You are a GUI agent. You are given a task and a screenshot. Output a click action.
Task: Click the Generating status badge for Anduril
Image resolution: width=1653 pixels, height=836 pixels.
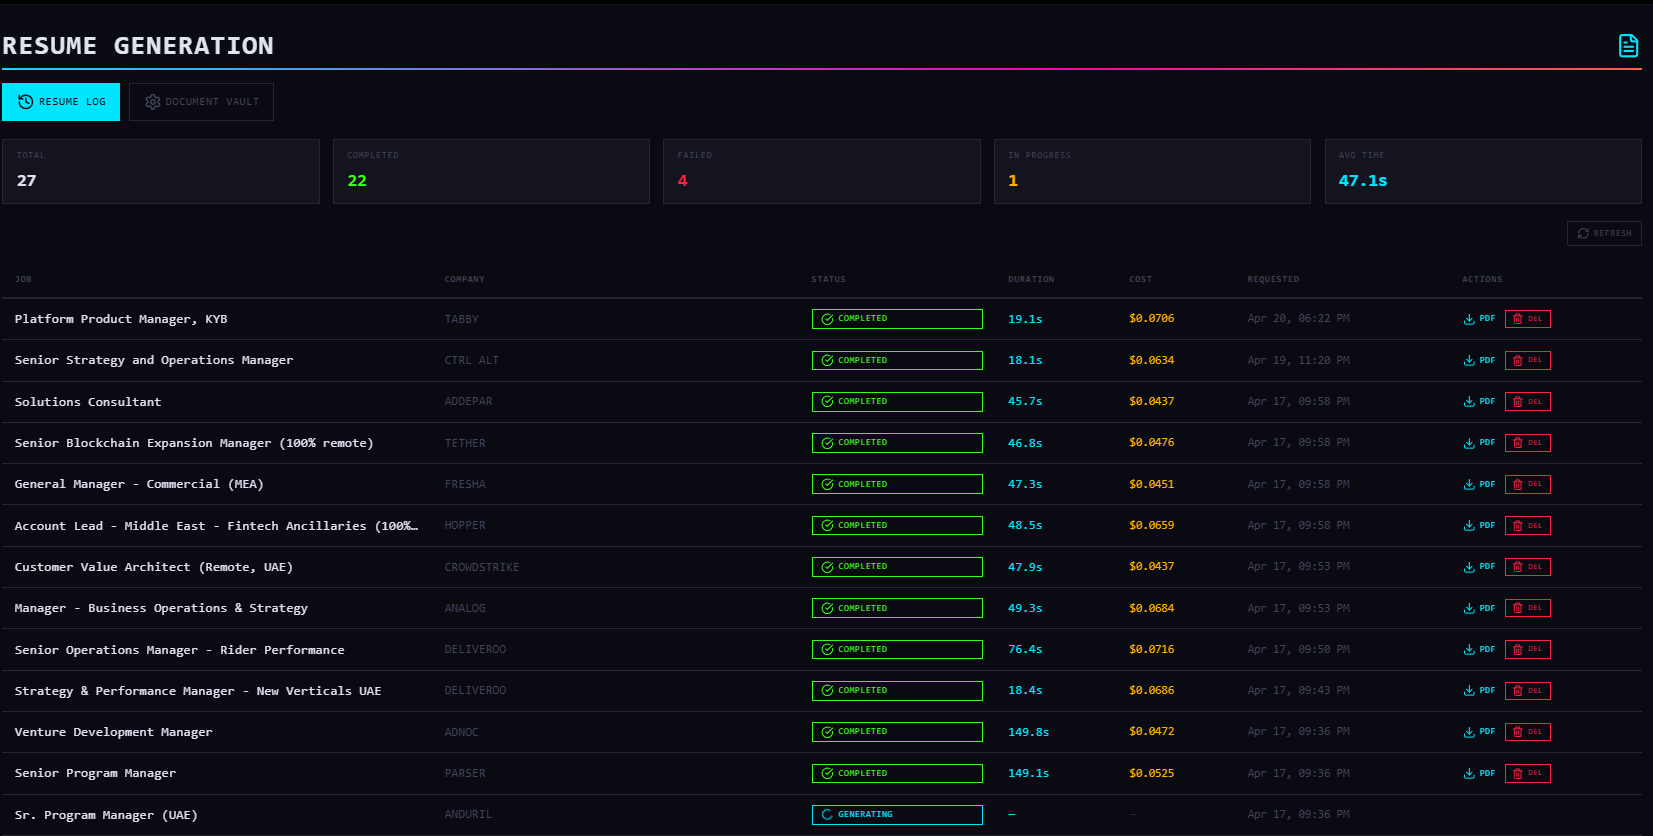tap(896, 815)
